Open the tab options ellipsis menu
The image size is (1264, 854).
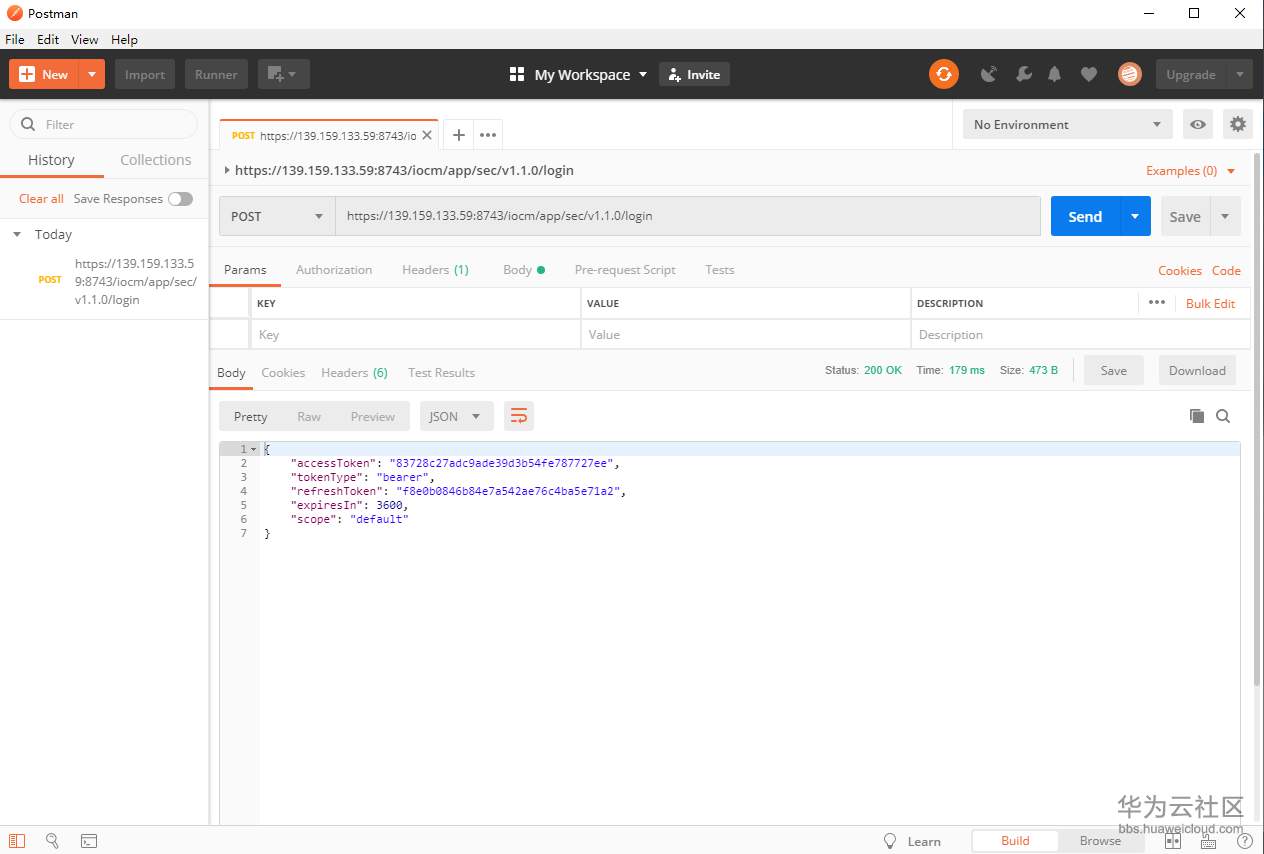pos(488,135)
